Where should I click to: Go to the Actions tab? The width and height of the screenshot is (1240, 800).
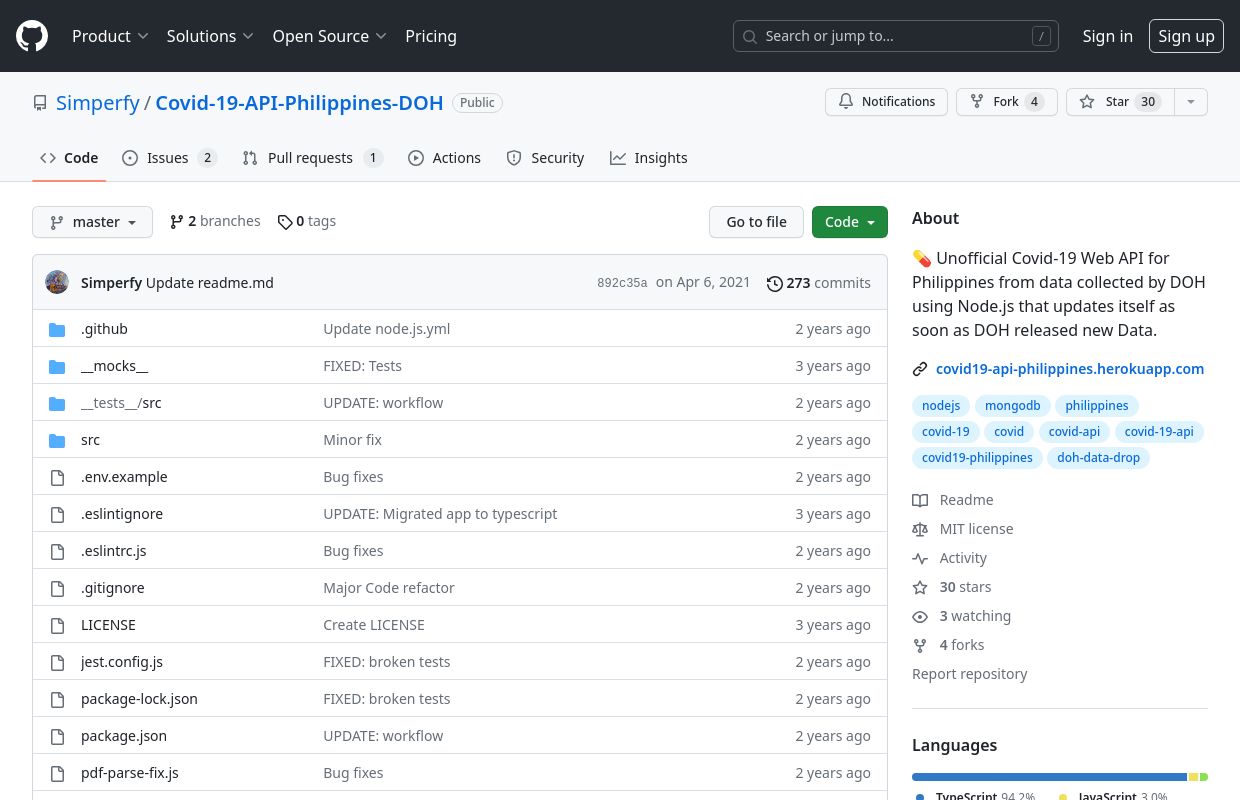point(444,158)
